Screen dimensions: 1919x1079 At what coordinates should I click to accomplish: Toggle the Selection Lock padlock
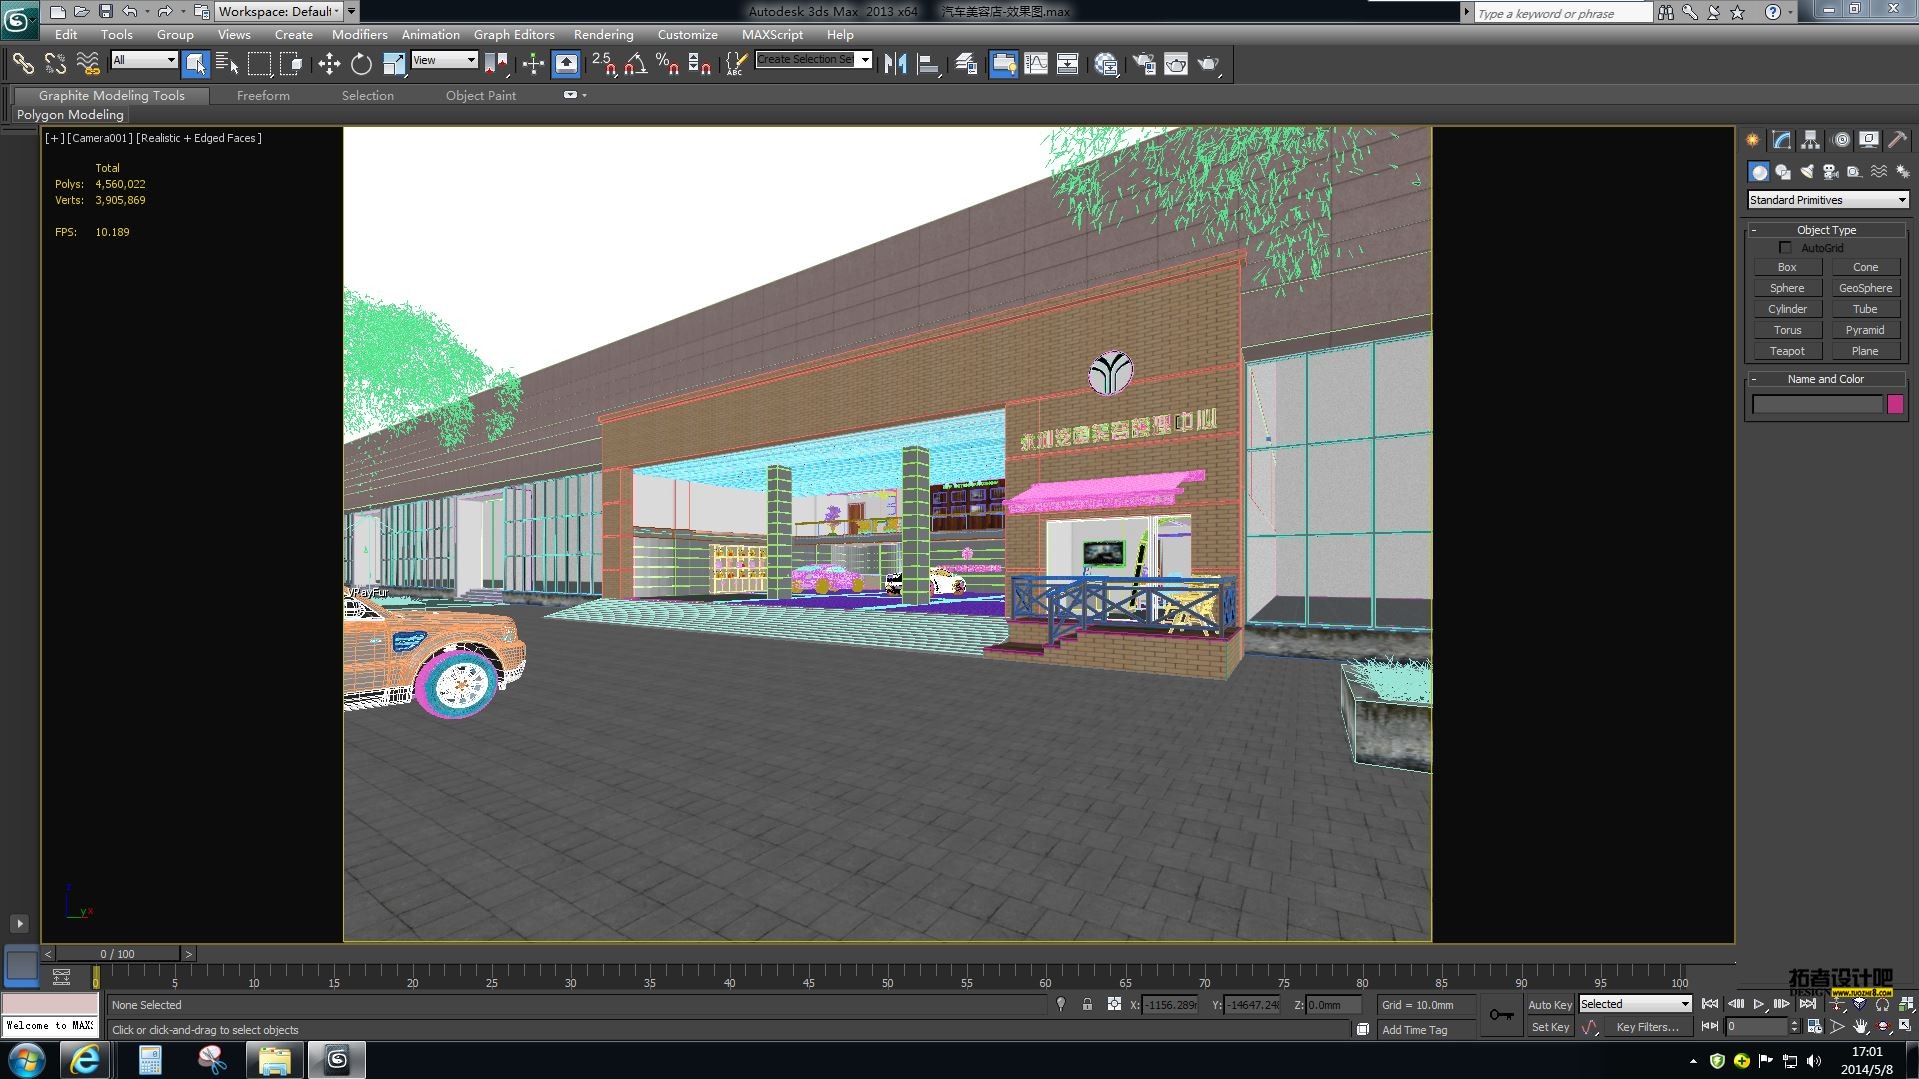tap(1087, 1004)
